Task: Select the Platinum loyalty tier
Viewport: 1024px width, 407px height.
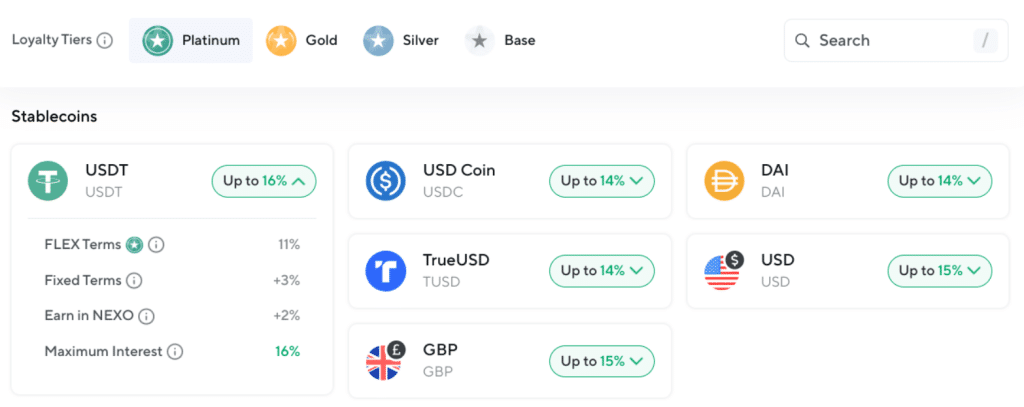Action: pyautogui.click(x=191, y=41)
